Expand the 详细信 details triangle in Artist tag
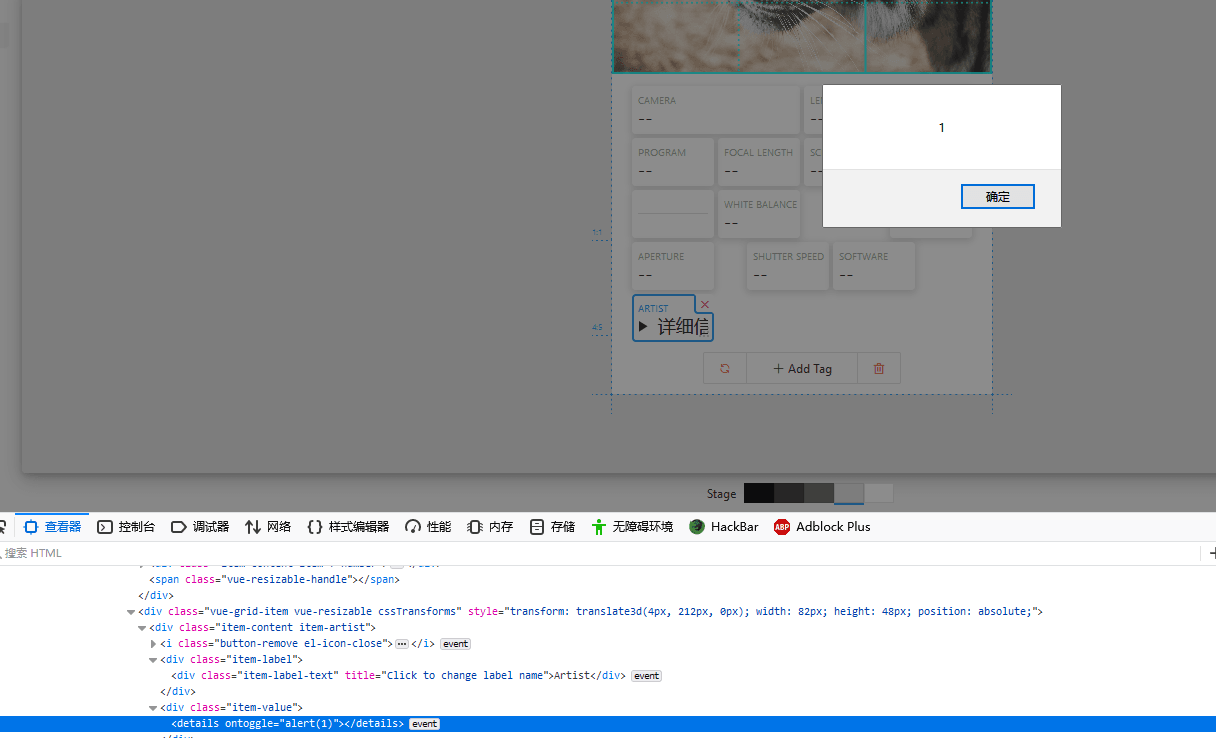Viewport: 1216px width, 738px height. (x=643, y=327)
